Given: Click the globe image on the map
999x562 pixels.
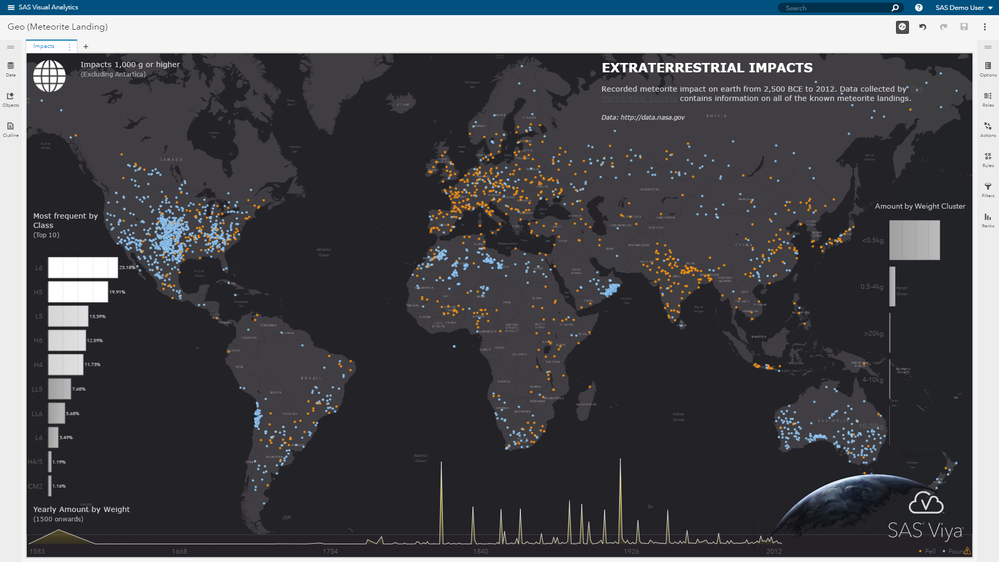Looking at the screenshot, I should 49,76.
